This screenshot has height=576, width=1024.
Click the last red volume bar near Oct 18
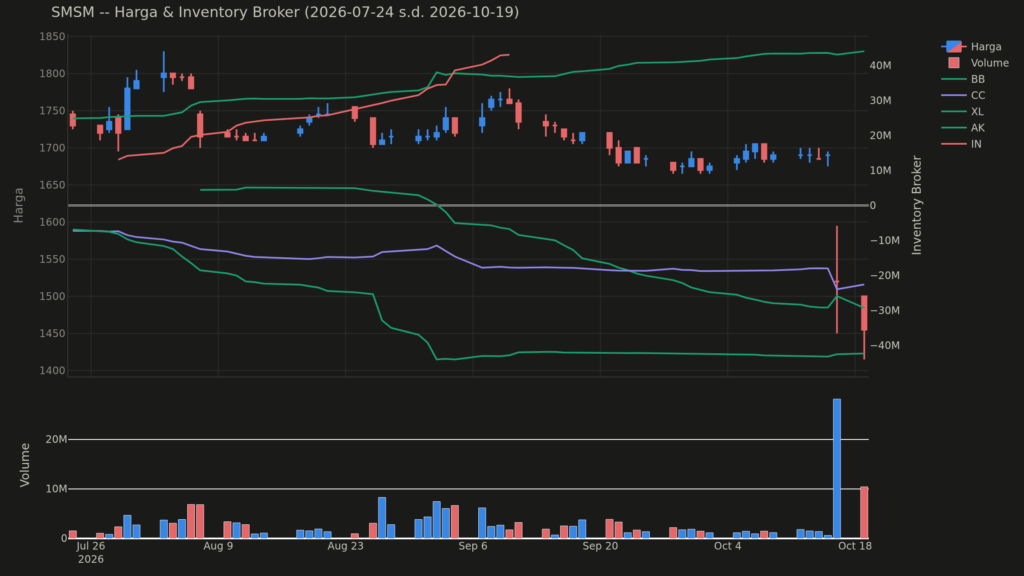click(x=864, y=513)
